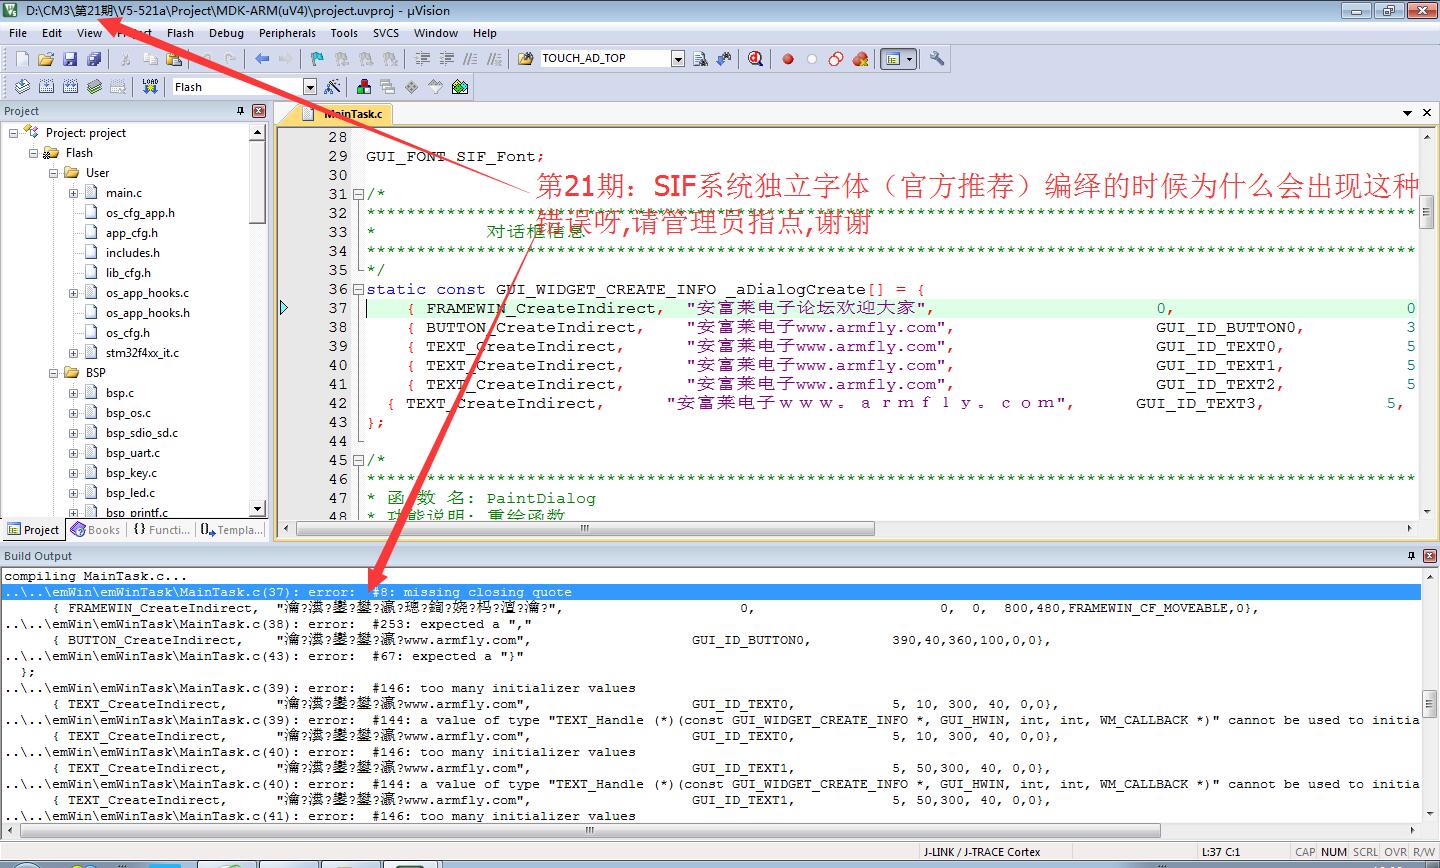
Task: Click the Paste toolbar icon
Action: pyautogui.click(x=174, y=59)
